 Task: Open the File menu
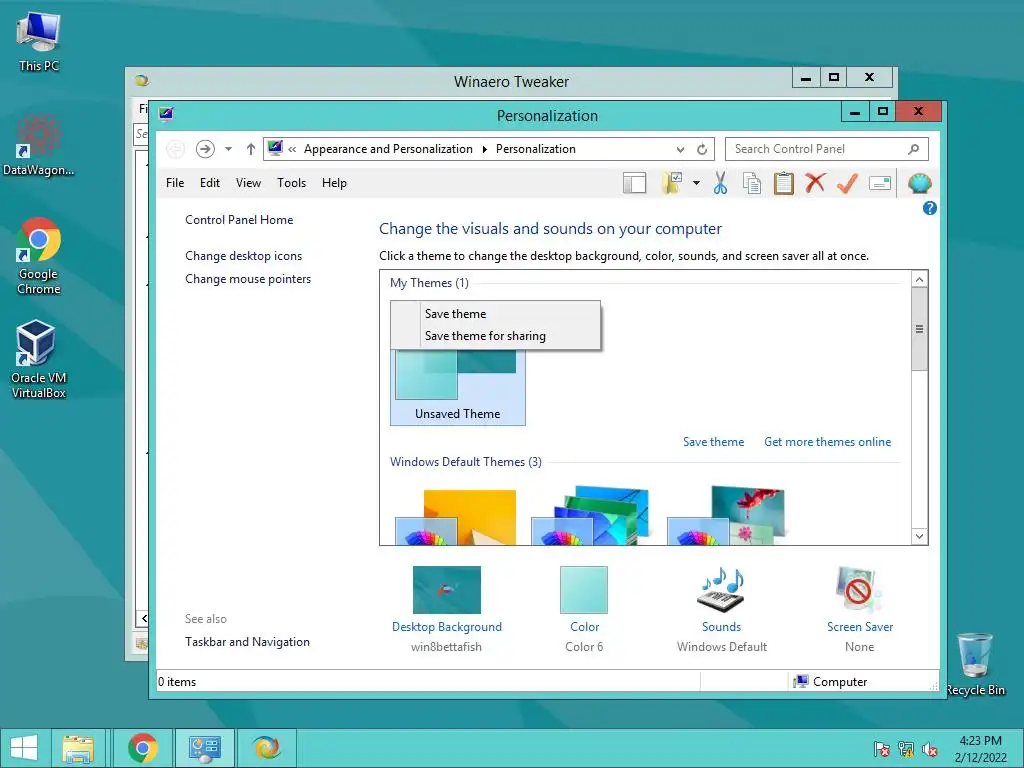pyautogui.click(x=175, y=183)
